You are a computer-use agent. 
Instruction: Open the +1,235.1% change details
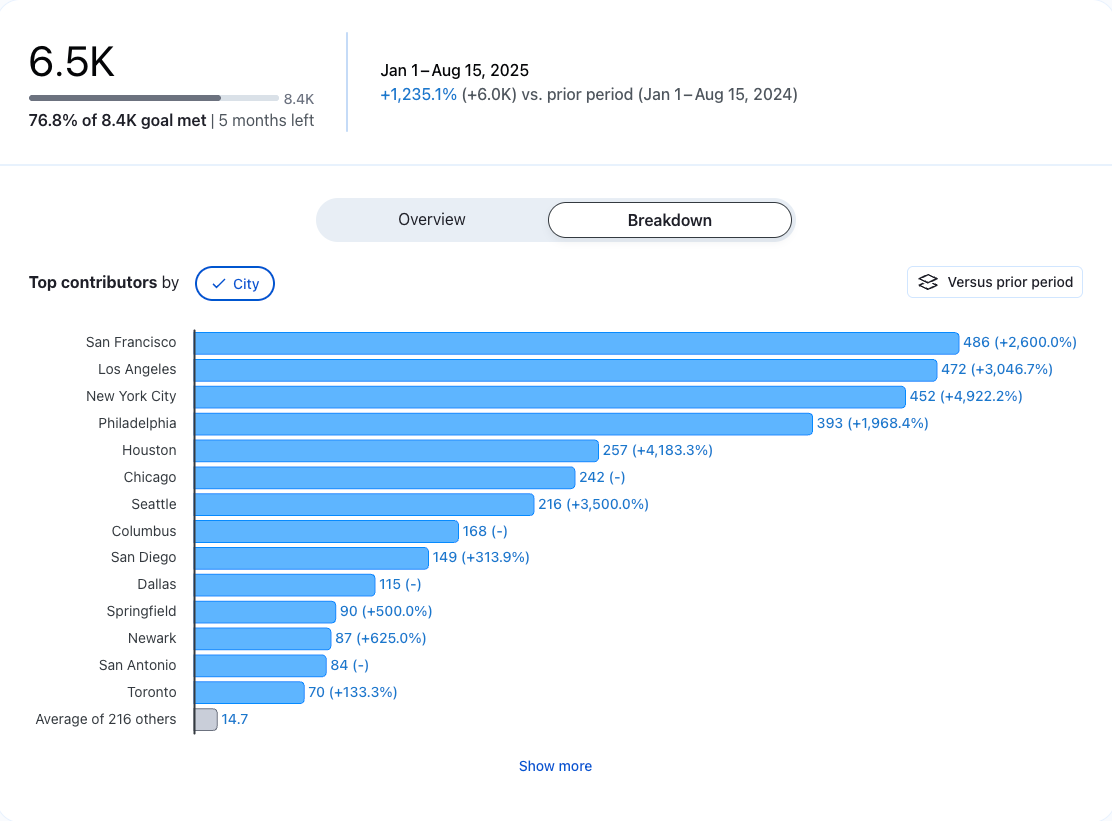tap(418, 94)
